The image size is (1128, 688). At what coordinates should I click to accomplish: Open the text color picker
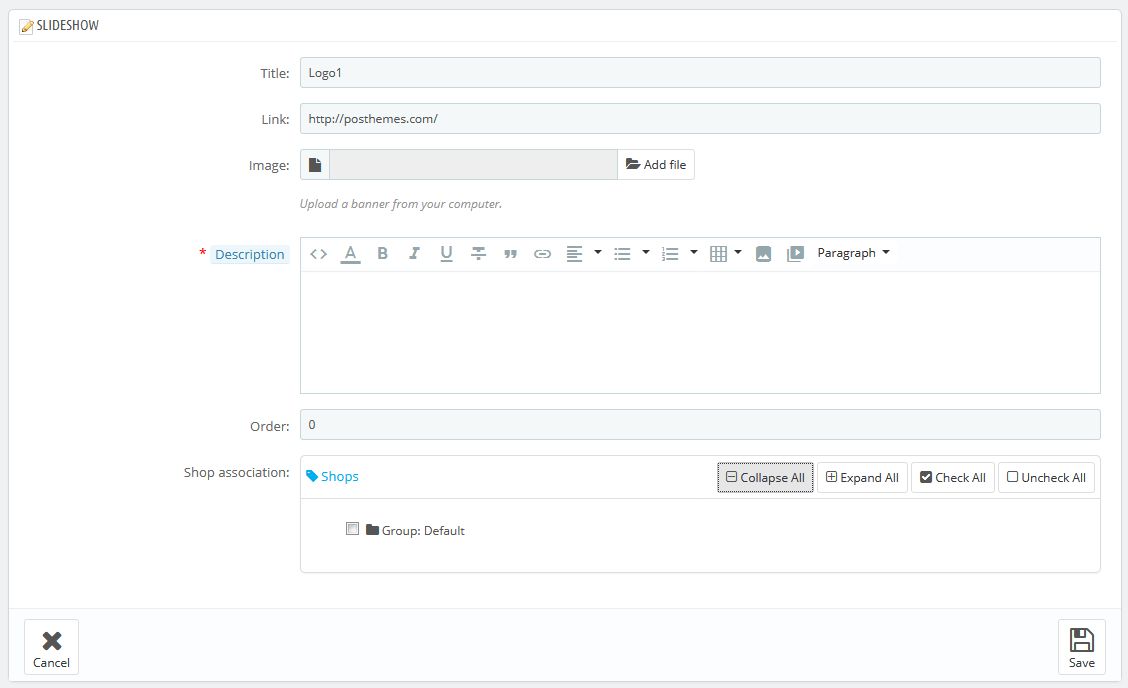[x=350, y=254]
